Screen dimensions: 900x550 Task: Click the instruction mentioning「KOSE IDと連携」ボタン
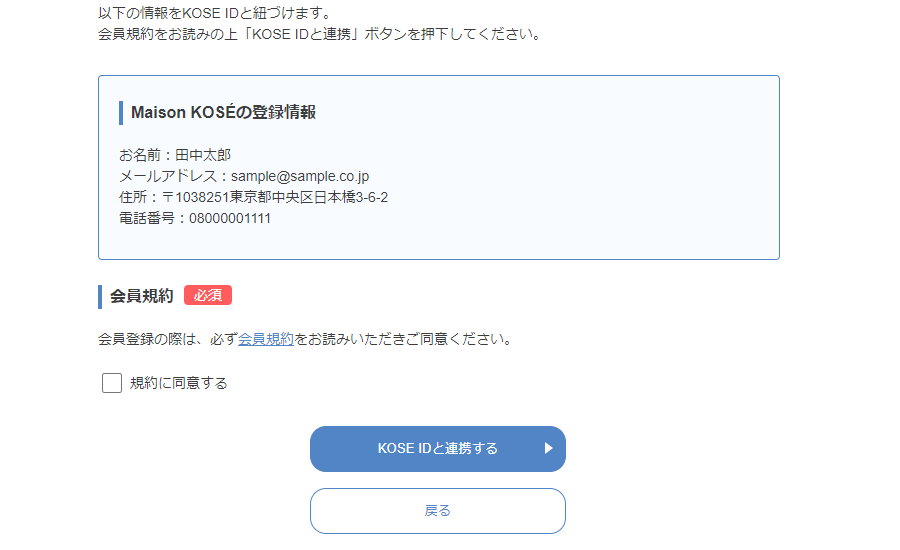(320, 34)
